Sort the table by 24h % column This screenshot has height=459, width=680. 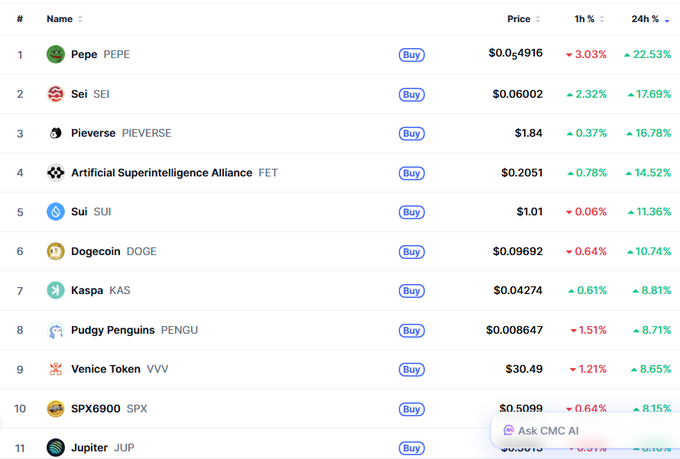tap(650, 19)
